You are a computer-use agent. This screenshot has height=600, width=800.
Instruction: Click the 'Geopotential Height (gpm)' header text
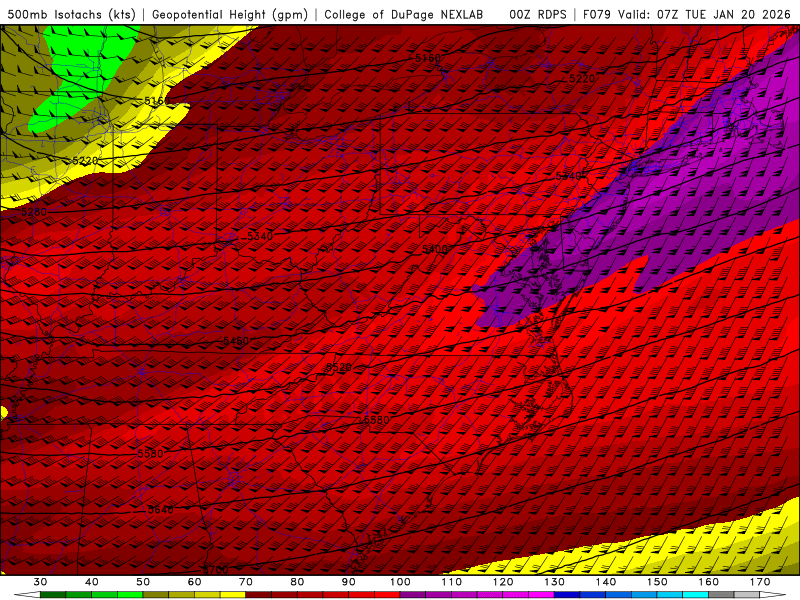point(230,14)
